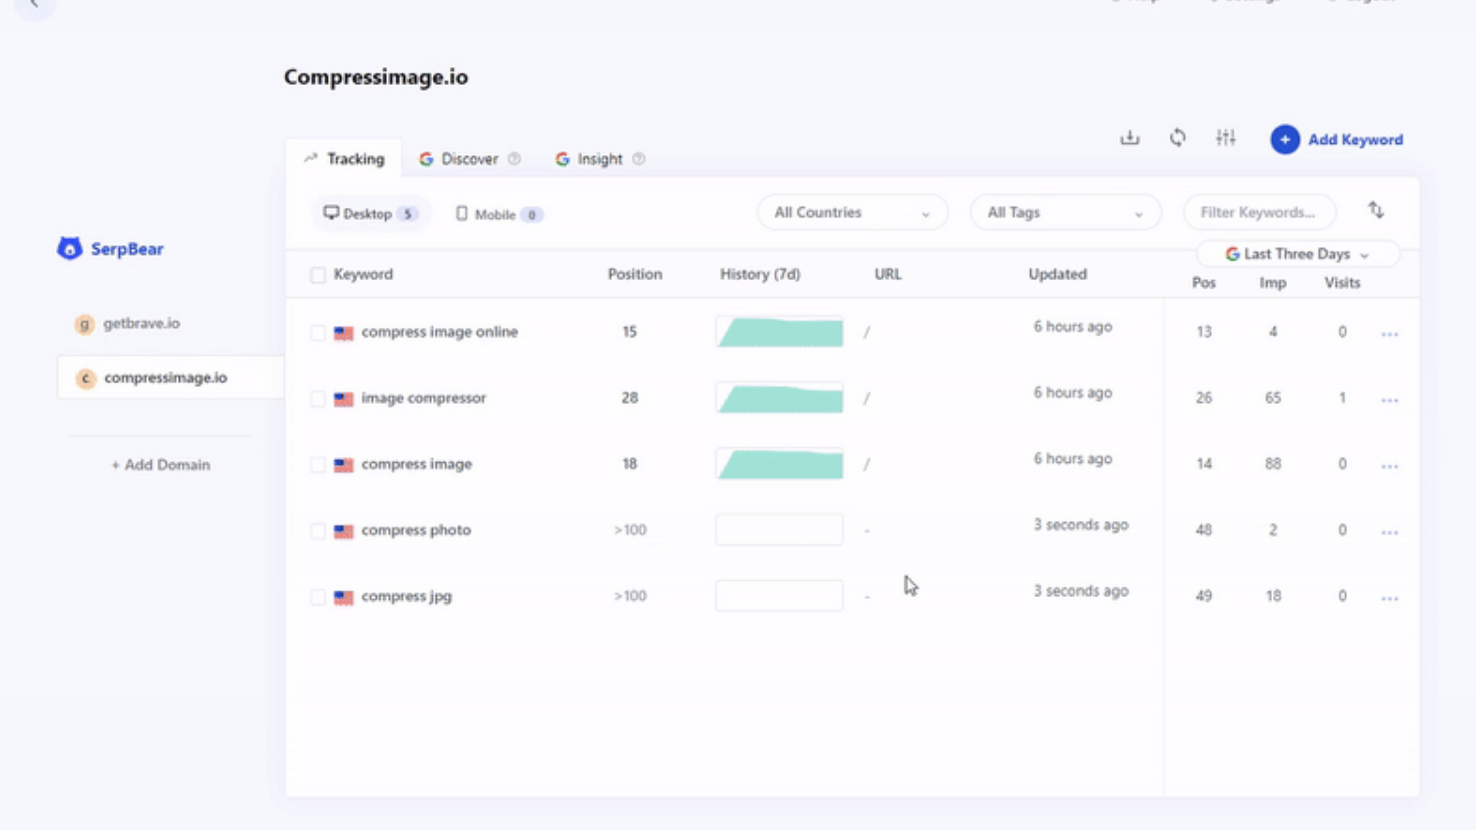Viewport: 1476px width, 830px height.
Task: Open the All Countries dropdown
Action: (852, 212)
